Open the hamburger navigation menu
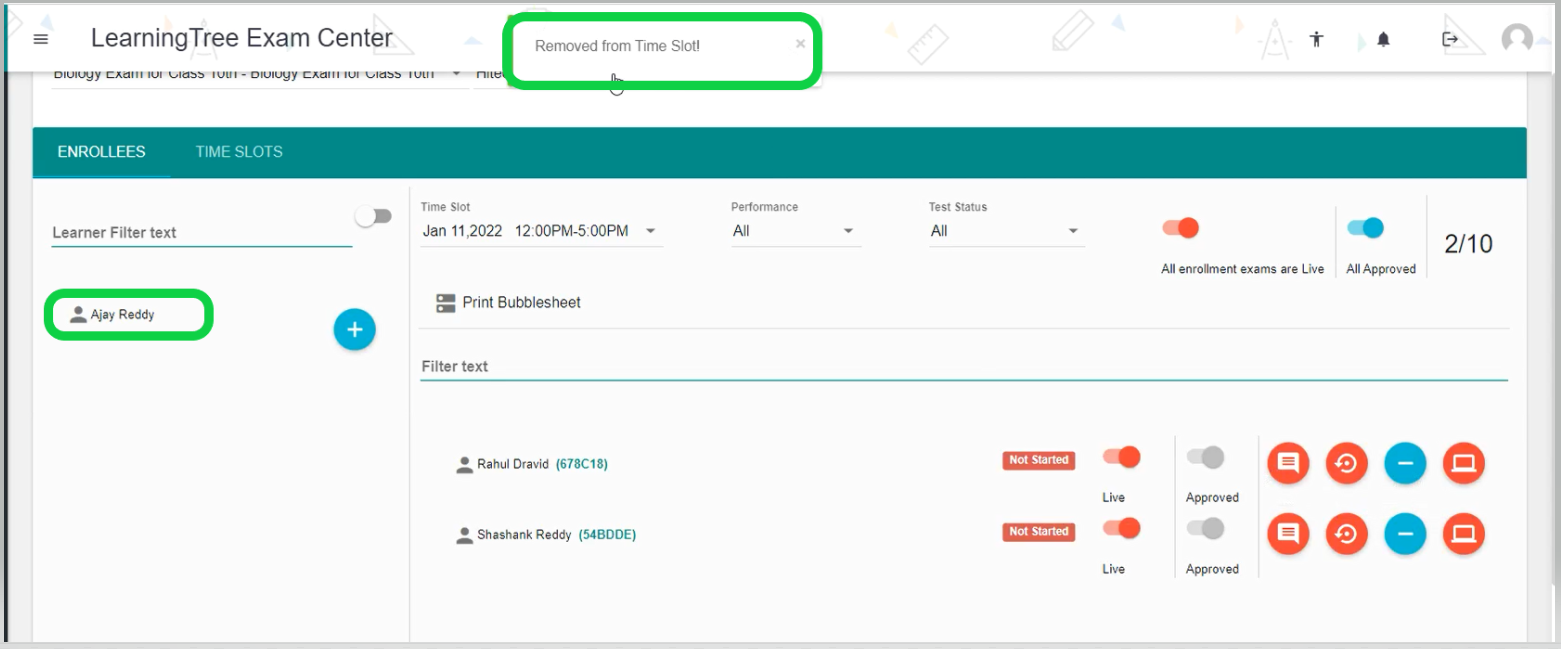Image resolution: width=1561 pixels, height=649 pixels. pos(41,39)
